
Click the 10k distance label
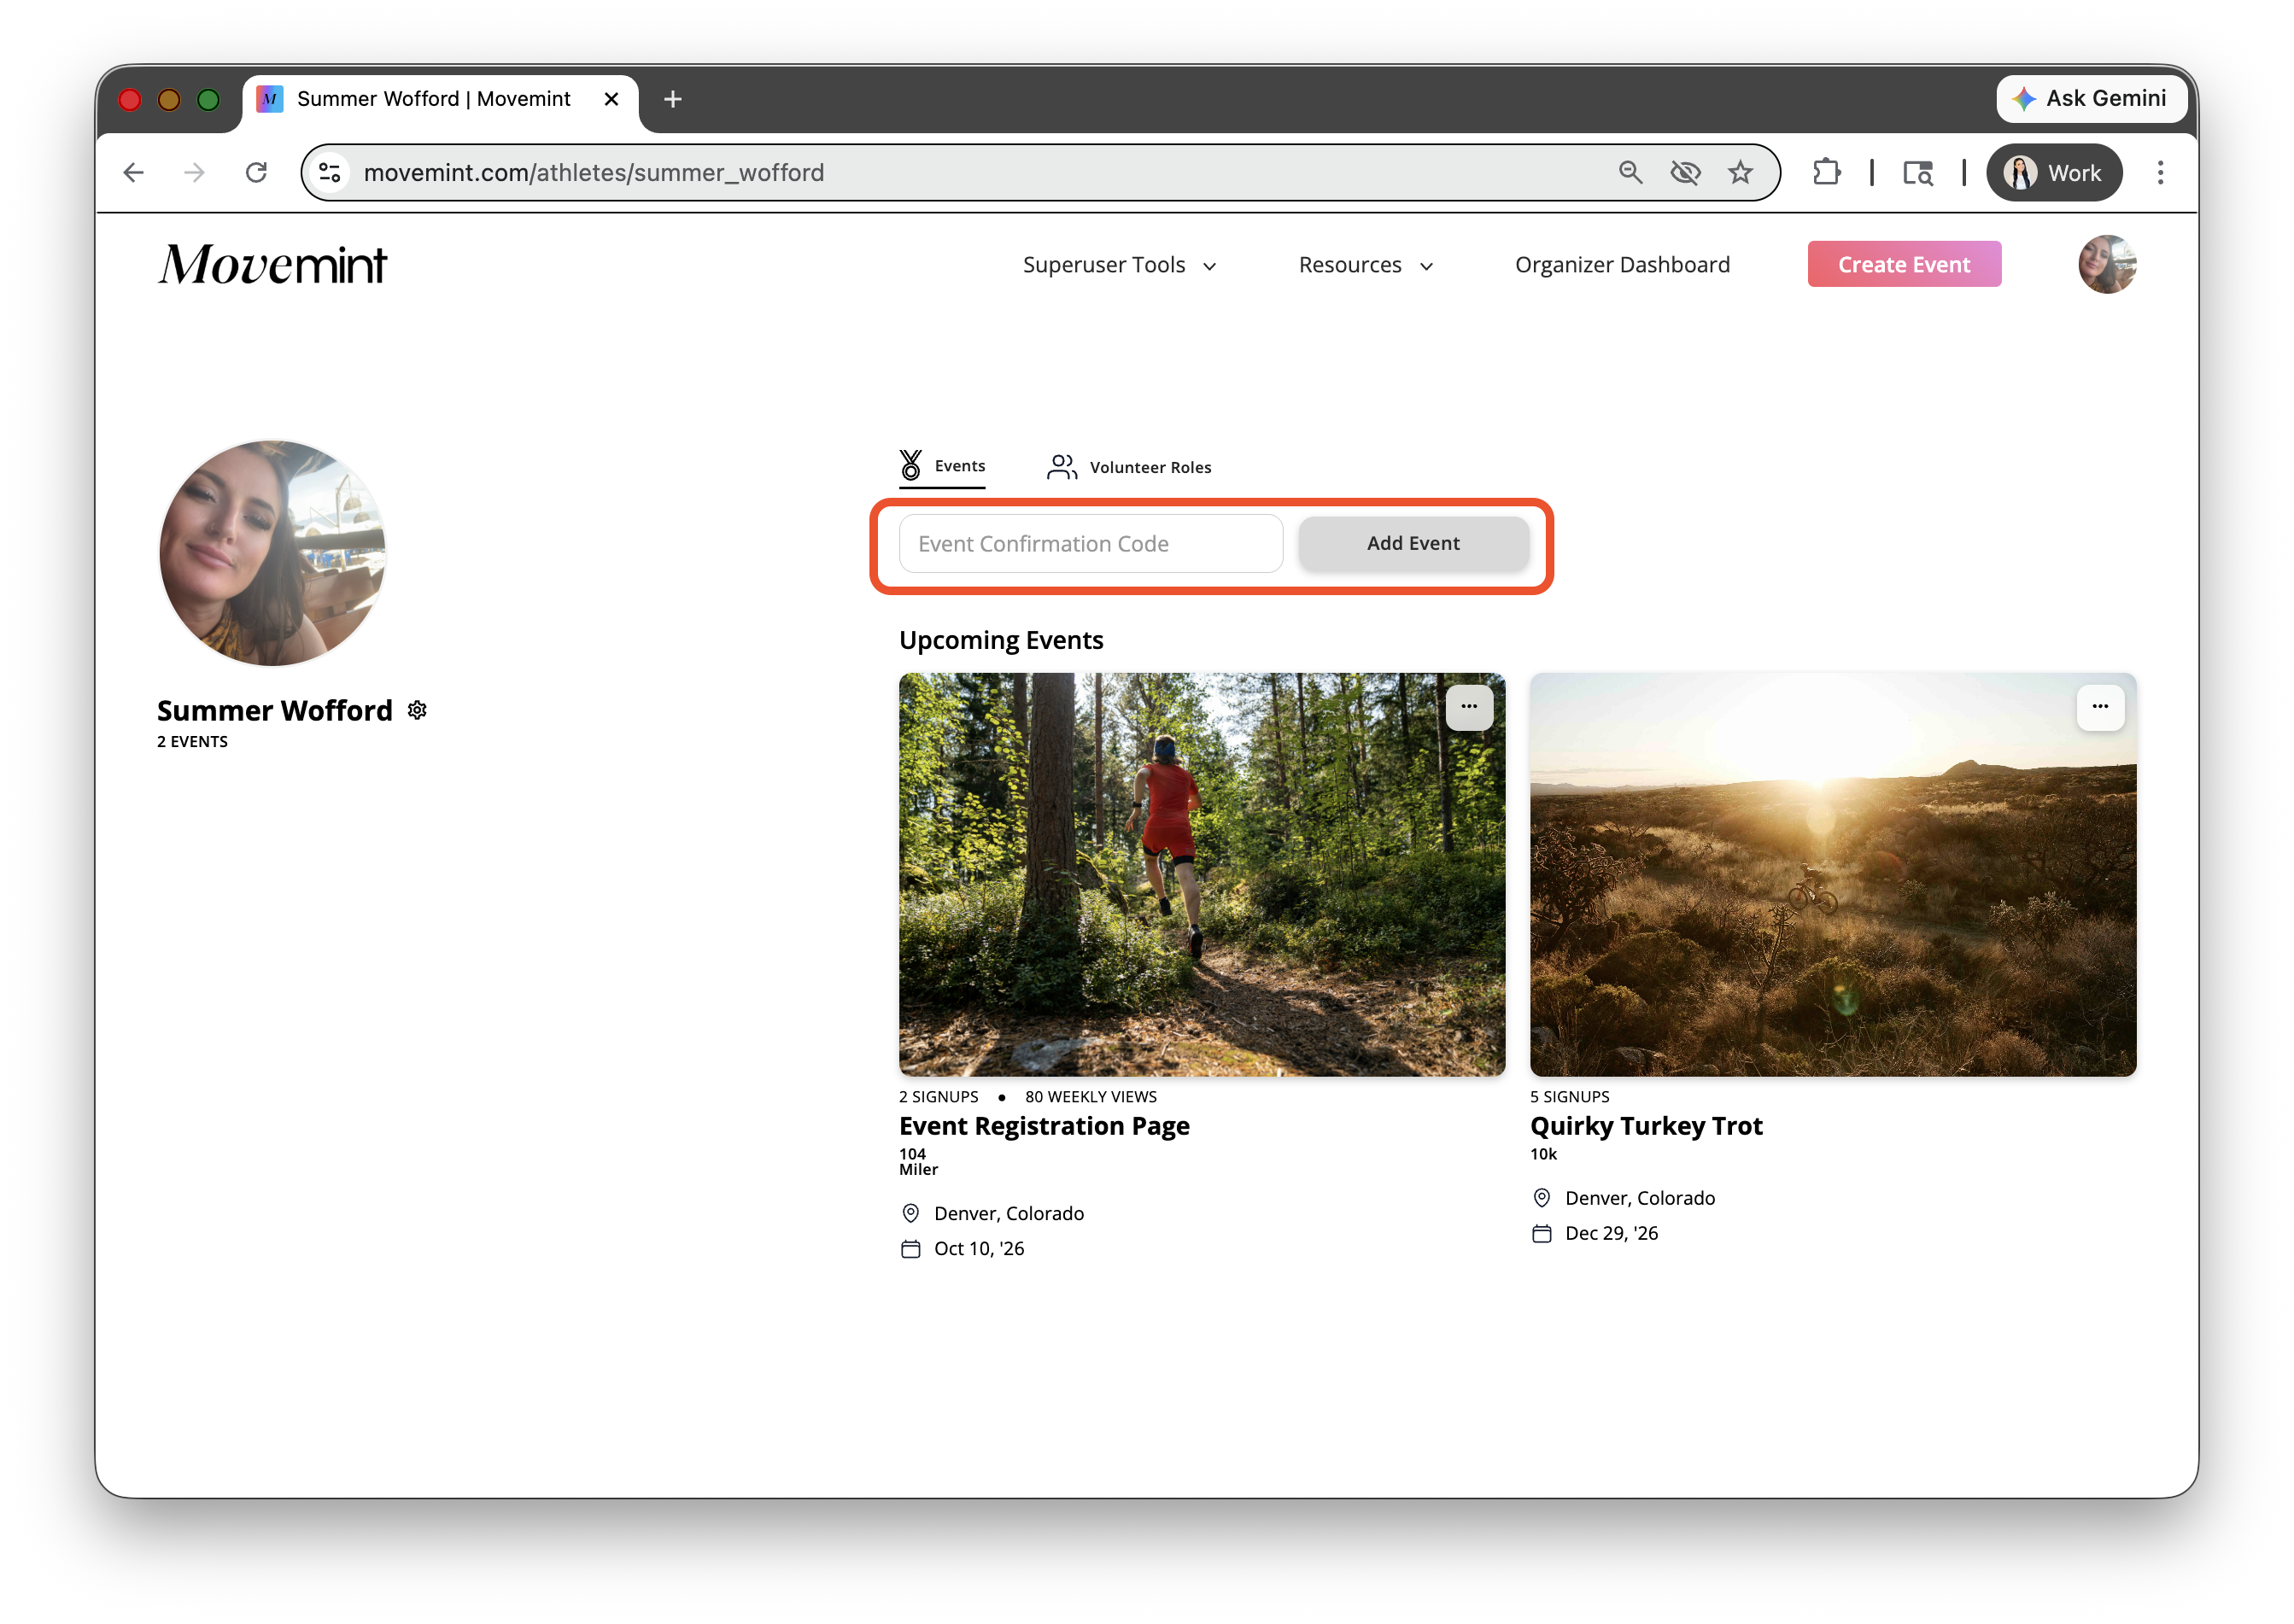tap(1543, 1154)
